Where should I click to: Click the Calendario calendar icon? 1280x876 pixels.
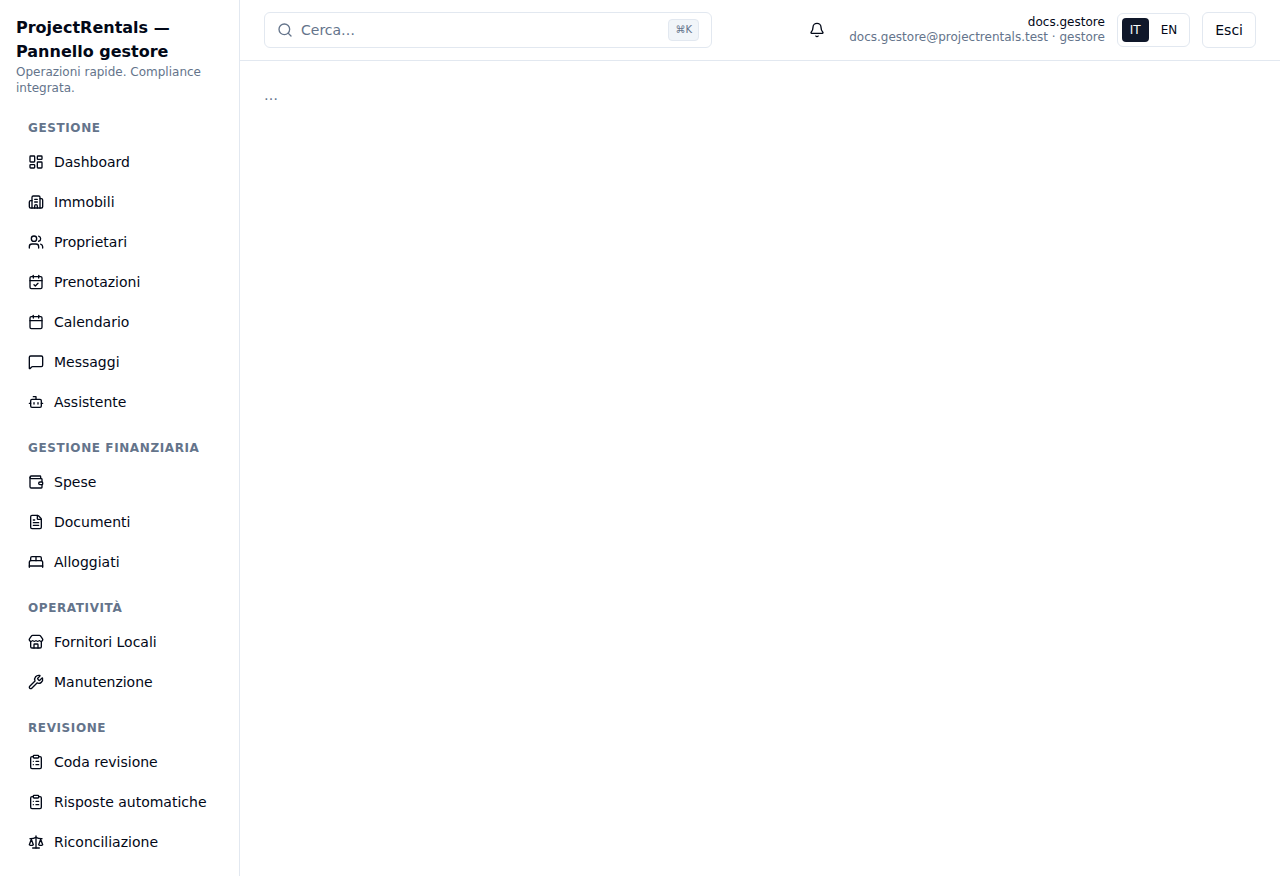tap(36, 322)
